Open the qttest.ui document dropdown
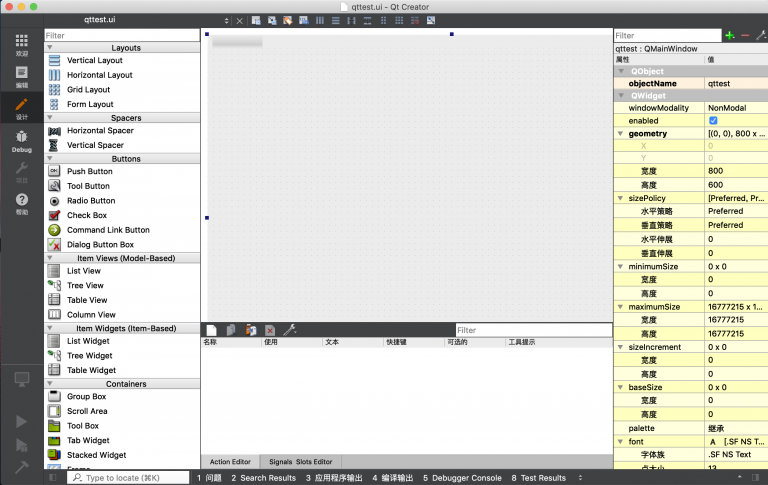The image size is (768, 485). 226,20
